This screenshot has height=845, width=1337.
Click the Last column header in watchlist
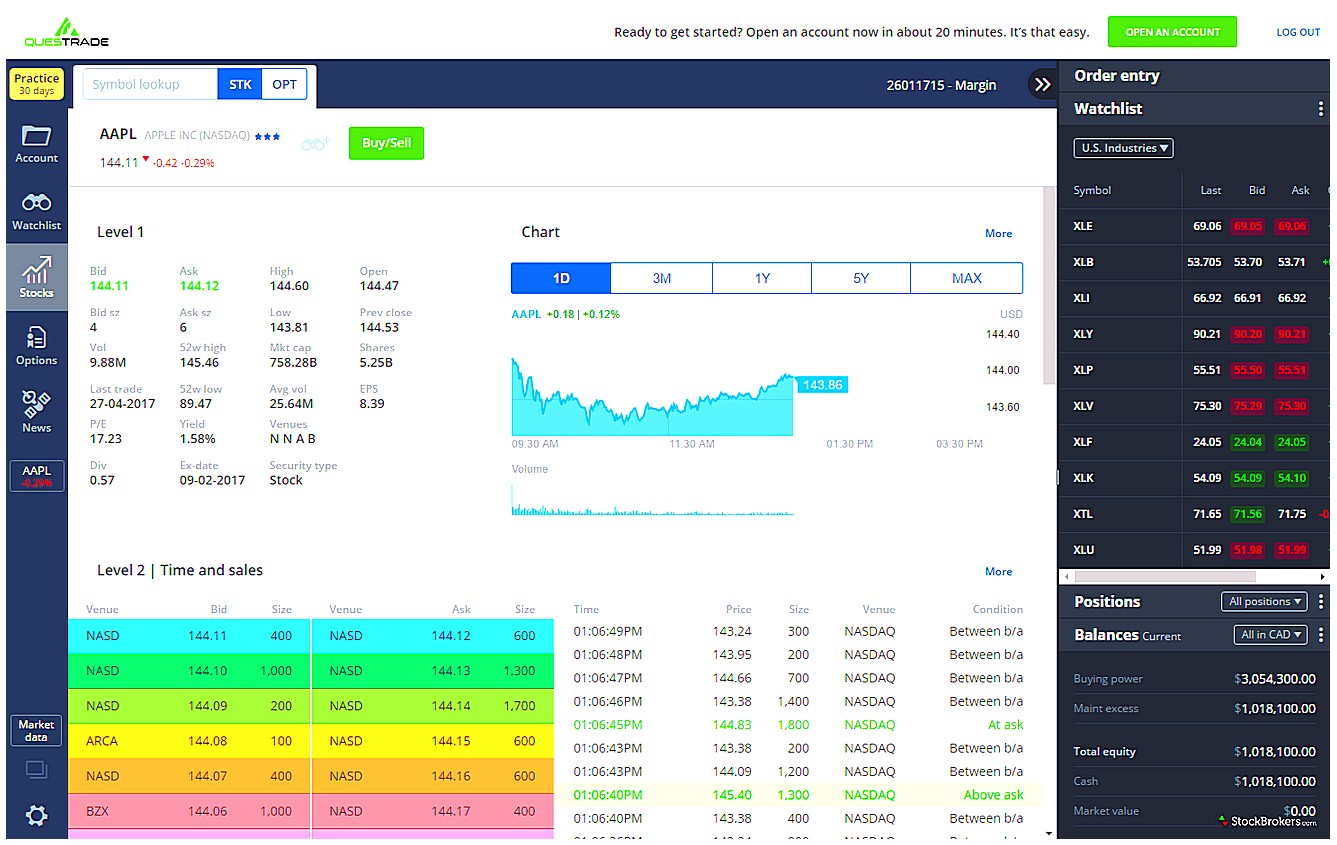click(x=1211, y=190)
